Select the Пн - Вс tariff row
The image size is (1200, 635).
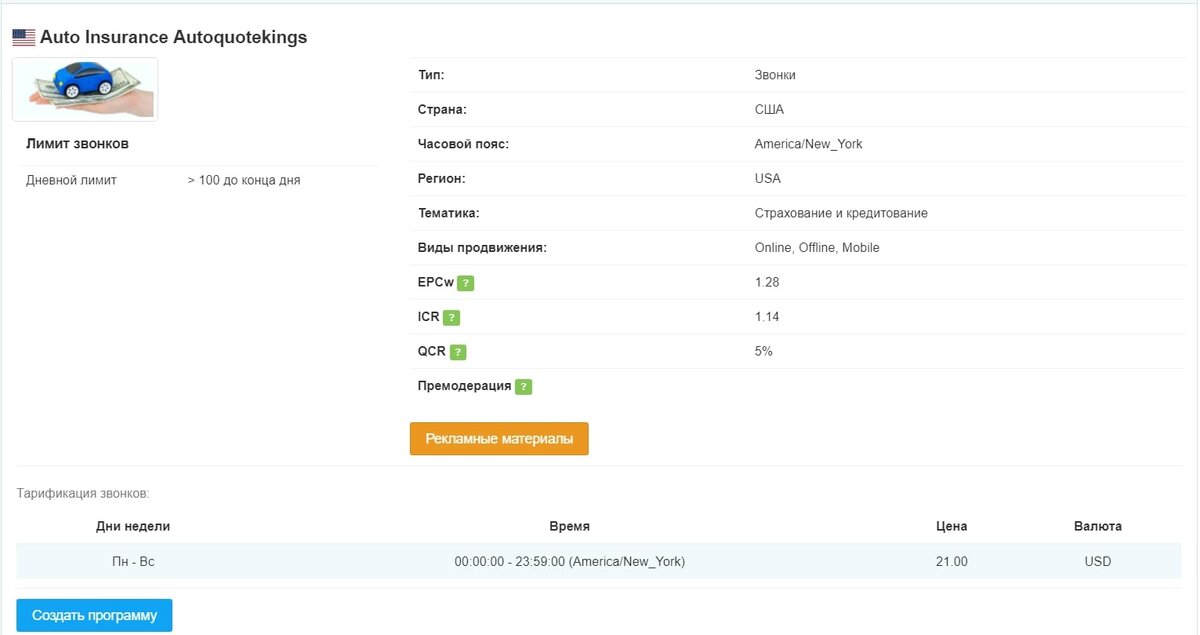pos(600,562)
